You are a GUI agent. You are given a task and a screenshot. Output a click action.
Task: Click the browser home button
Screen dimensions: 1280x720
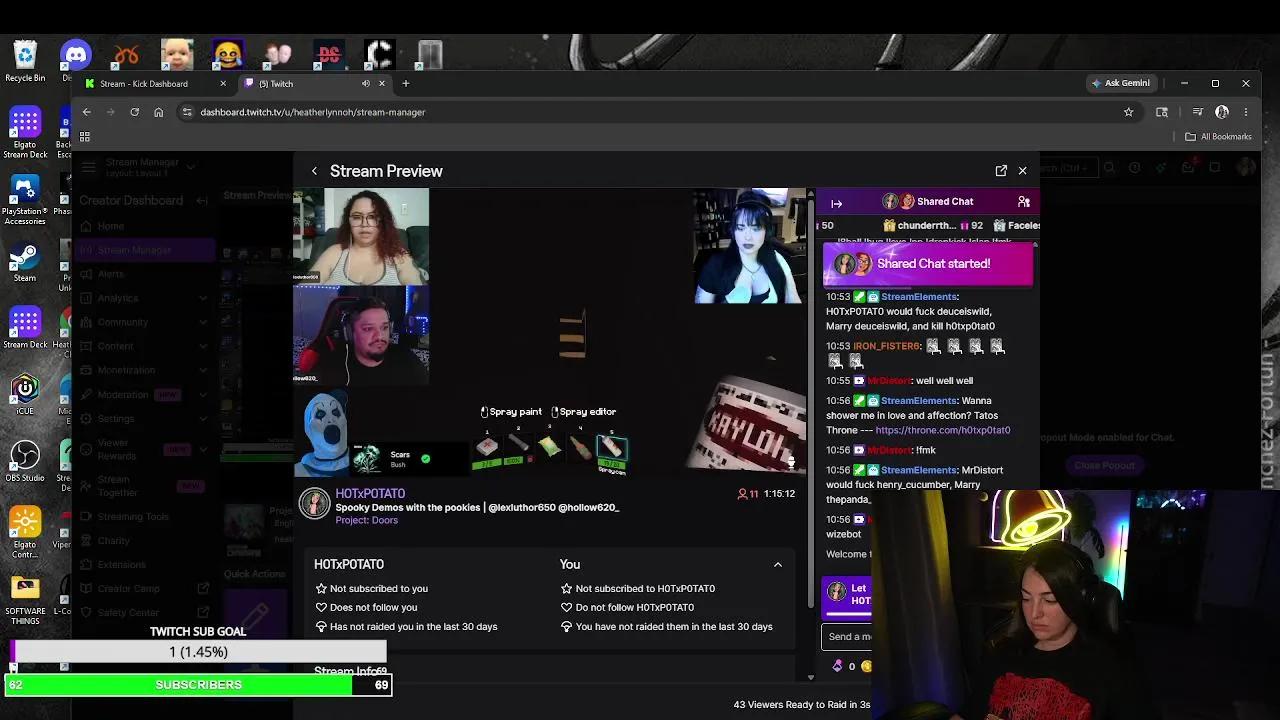[x=158, y=112]
